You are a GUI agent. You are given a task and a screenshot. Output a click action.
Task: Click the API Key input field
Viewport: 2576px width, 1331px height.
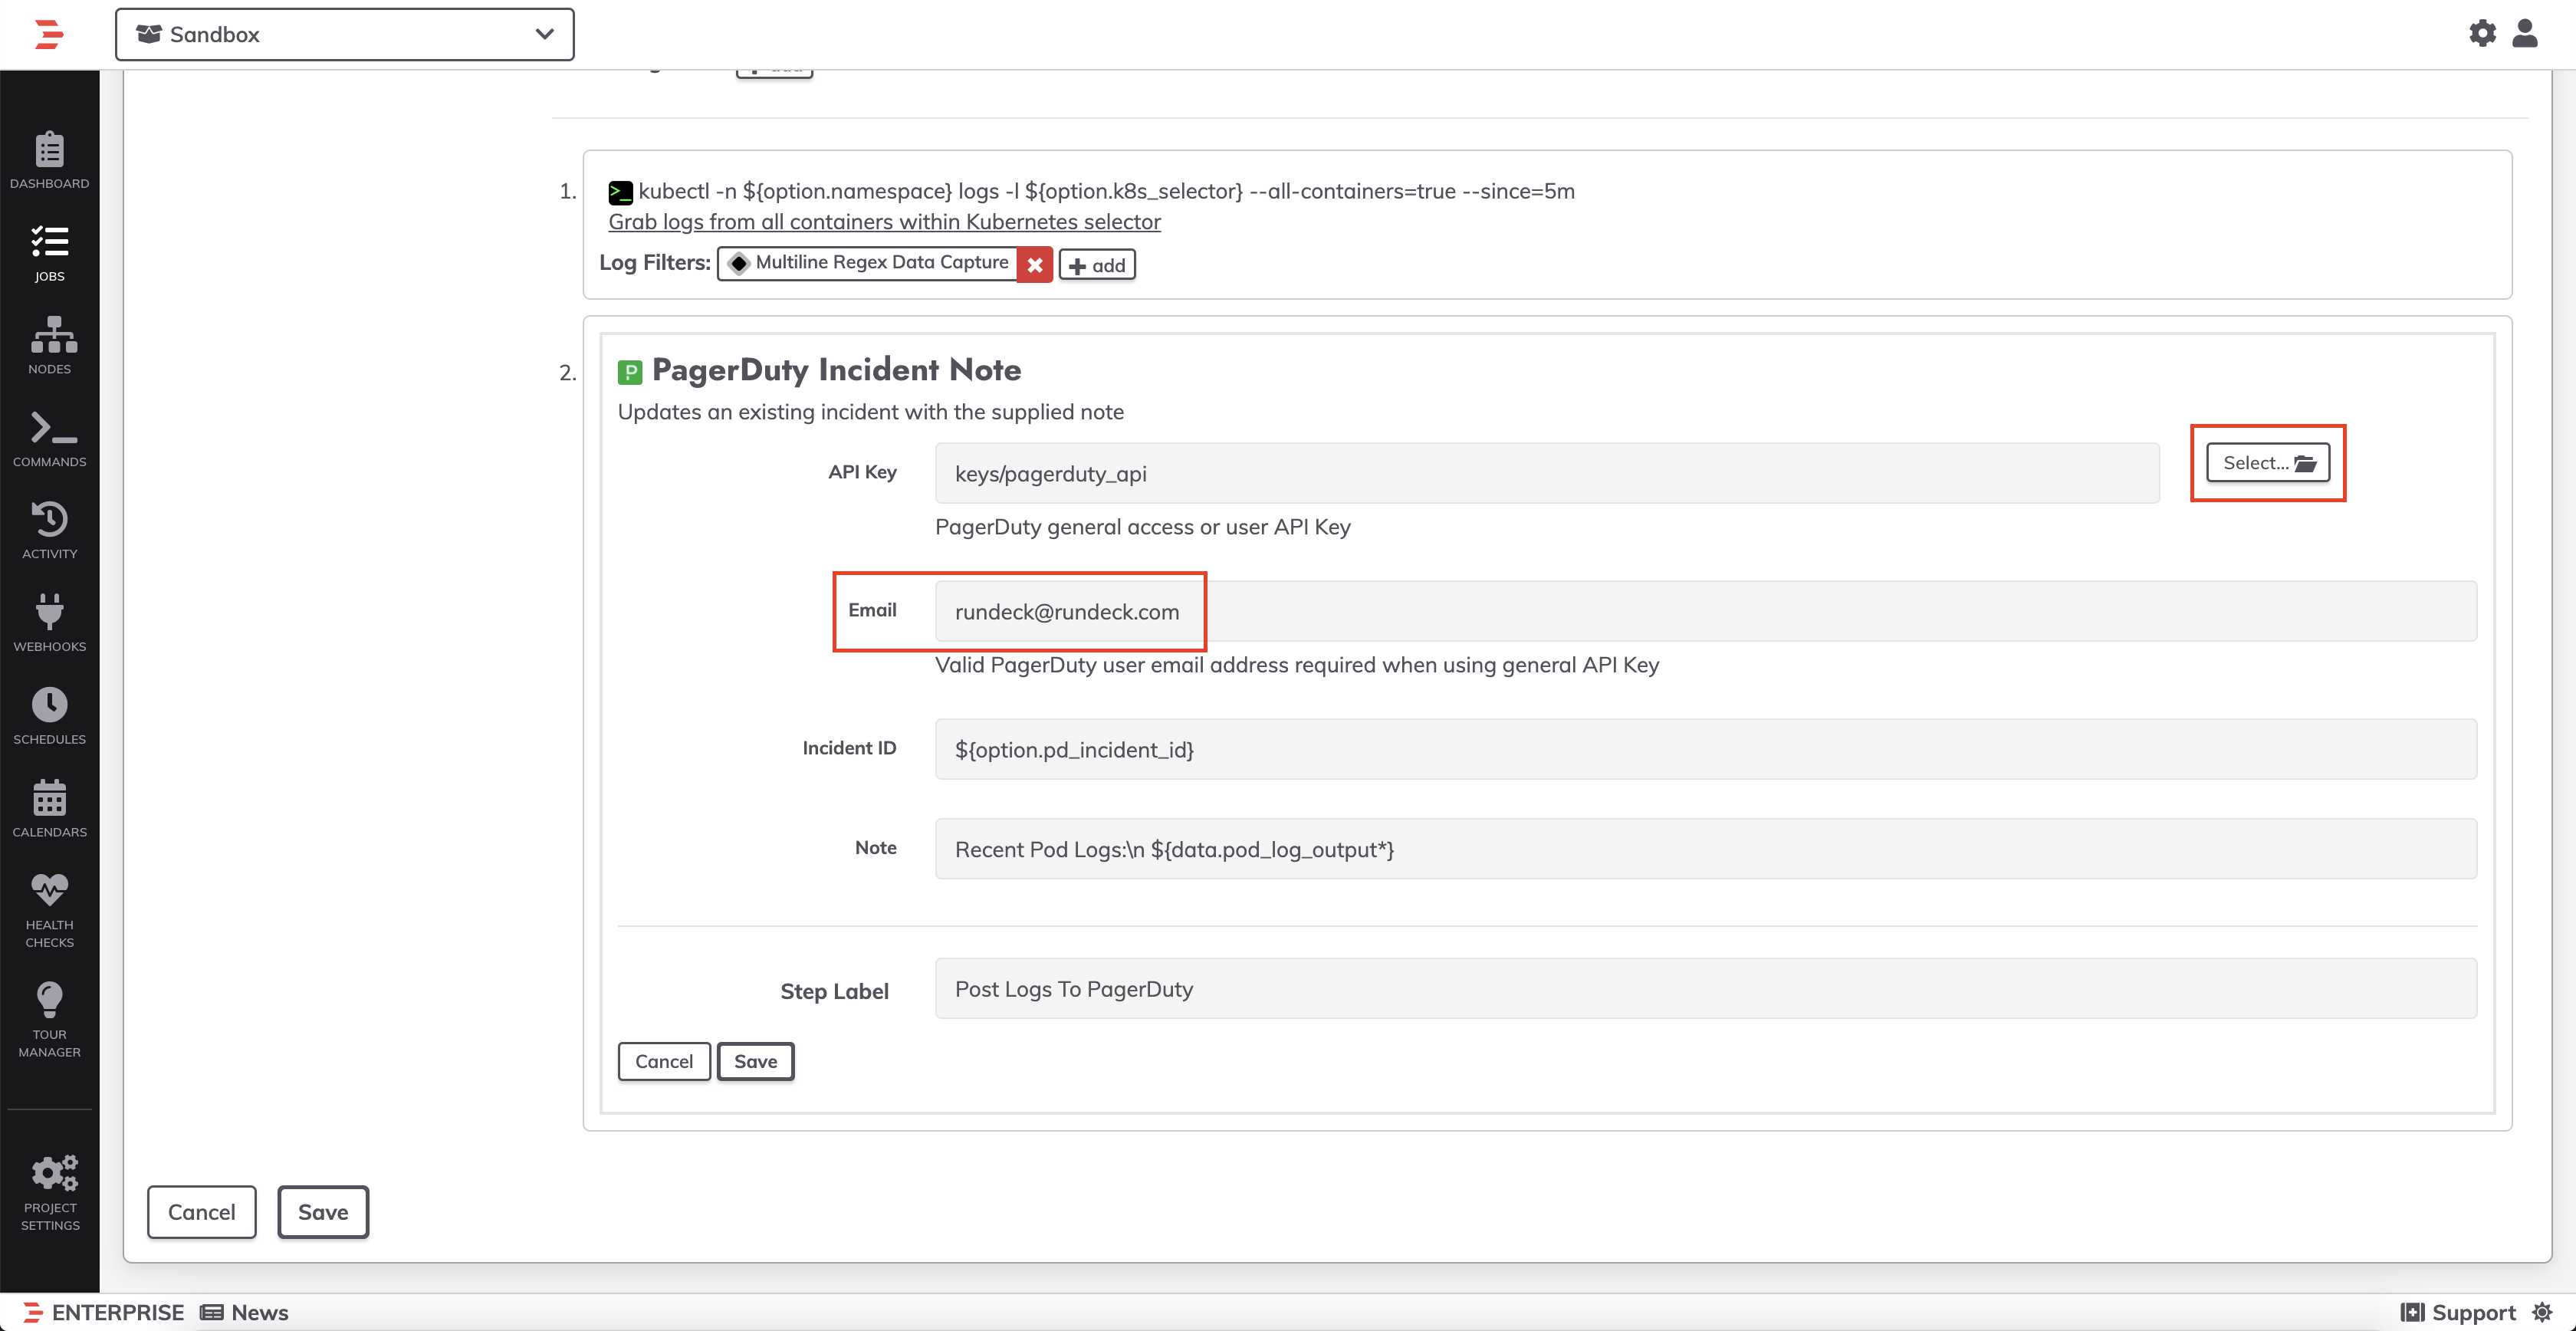tap(1546, 473)
